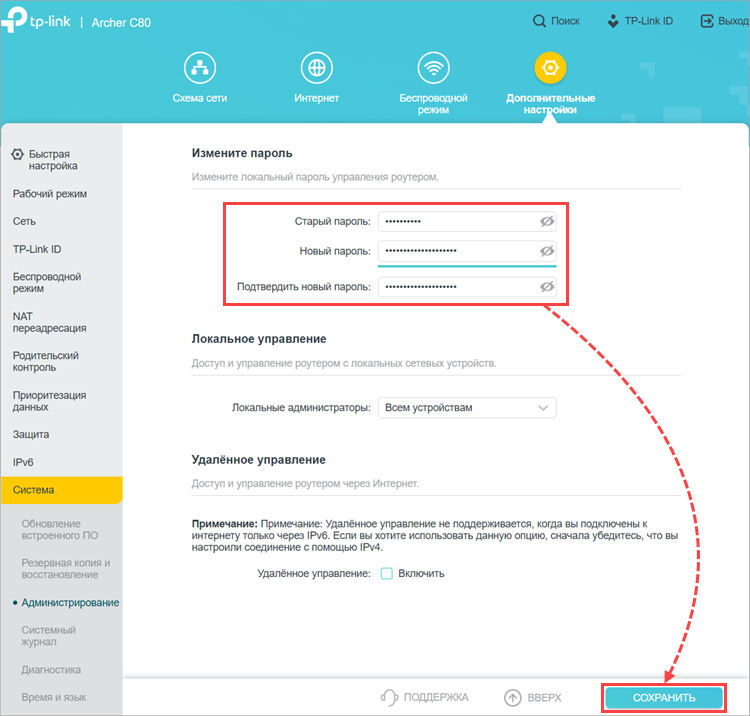750x716 pixels.
Task: Reveal Подтвердить новый пароль characters
Action: point(547,287)
